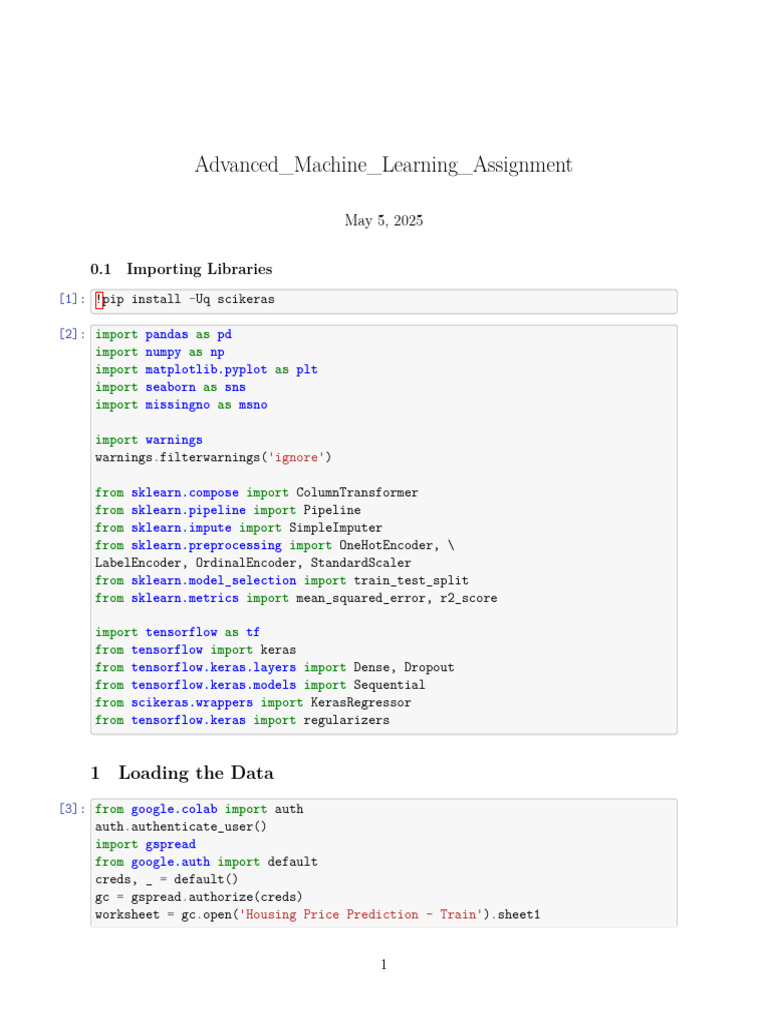
Task: Click the SimpleImputer import line
Action: (239, 528)
